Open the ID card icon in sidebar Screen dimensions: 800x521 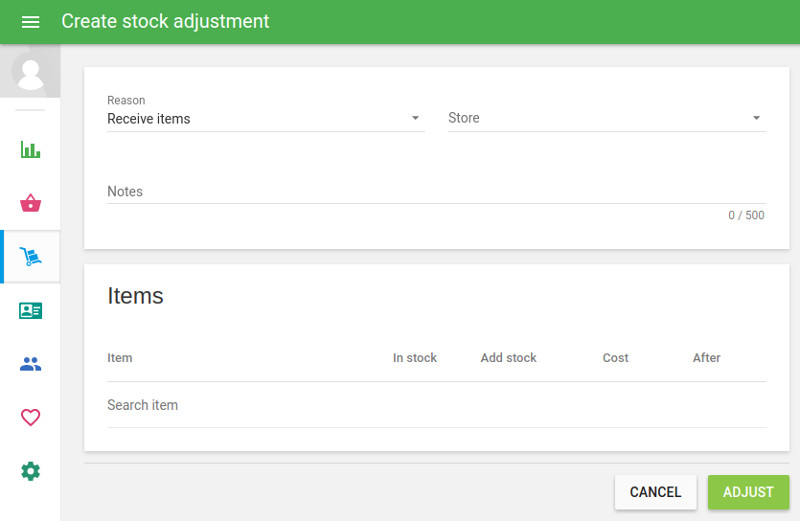[x=30, y=311]
